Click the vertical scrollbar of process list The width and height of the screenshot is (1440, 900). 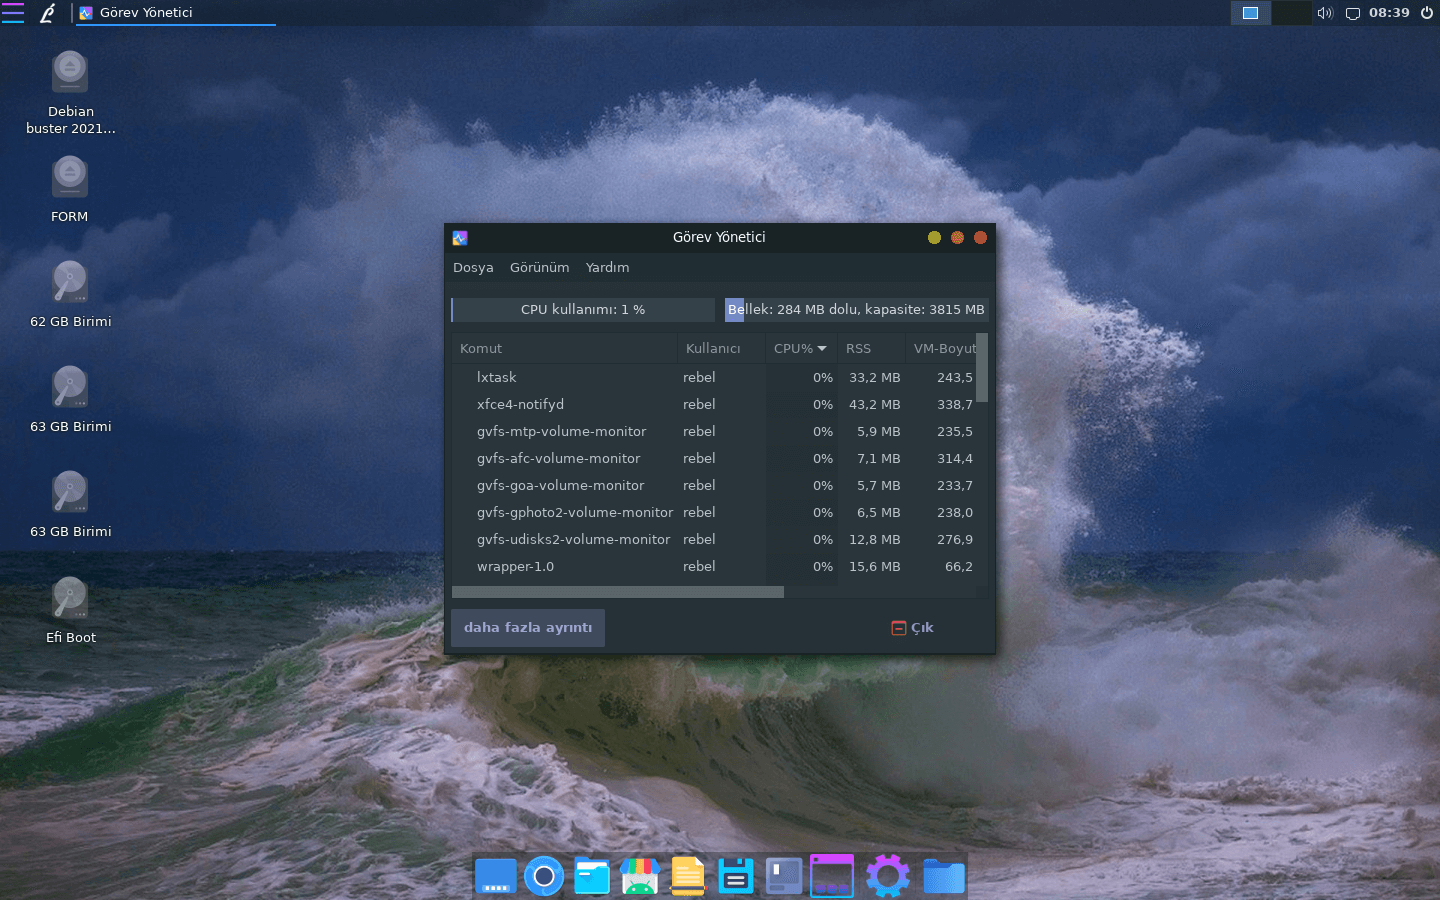(x=982, y=368)
